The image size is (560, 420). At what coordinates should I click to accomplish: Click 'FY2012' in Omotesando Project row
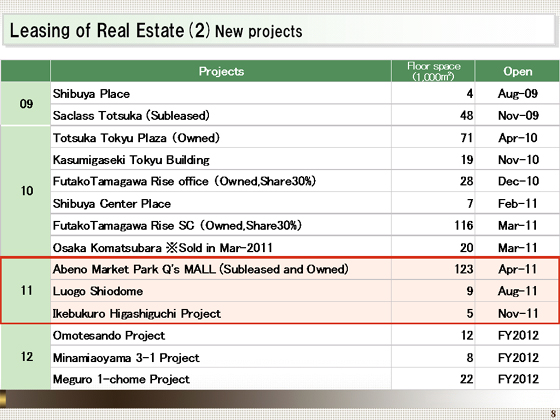coord(518,335)
